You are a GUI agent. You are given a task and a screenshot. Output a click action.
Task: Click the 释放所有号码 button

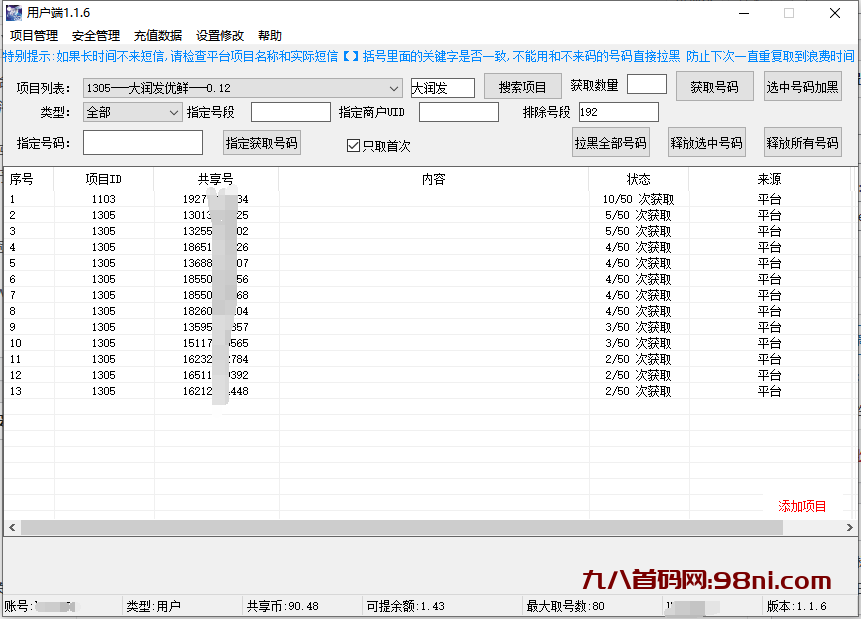tap(800, 141)
